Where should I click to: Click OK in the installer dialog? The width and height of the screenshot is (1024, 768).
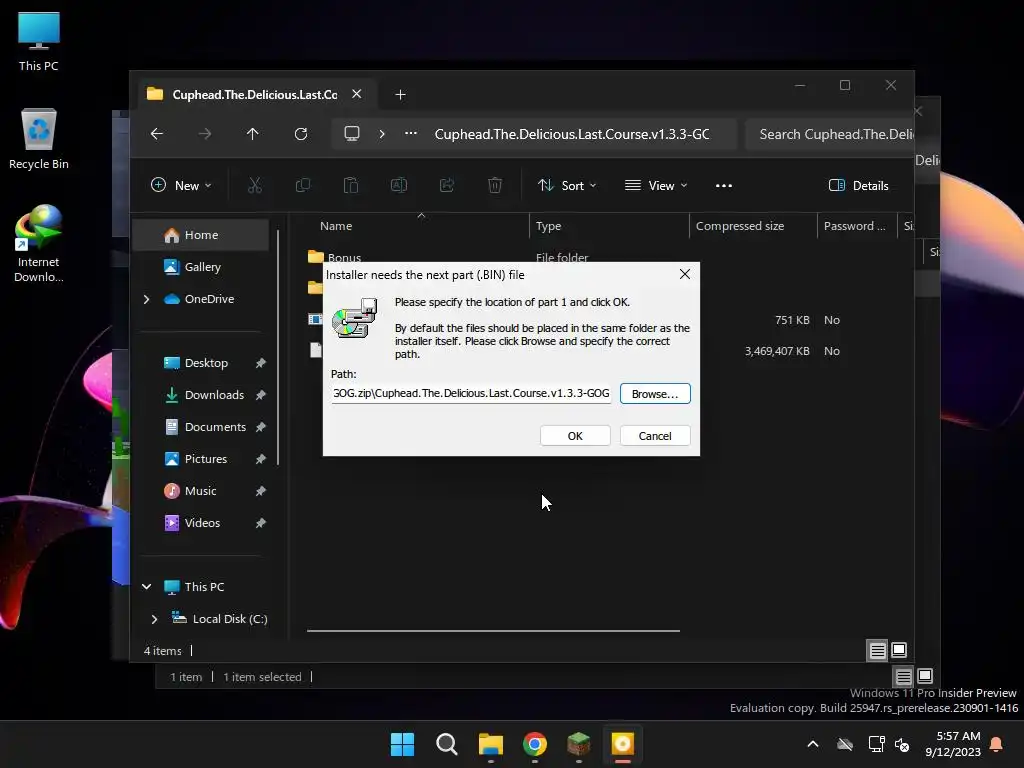pyautogui.click(x=575, y=436)
